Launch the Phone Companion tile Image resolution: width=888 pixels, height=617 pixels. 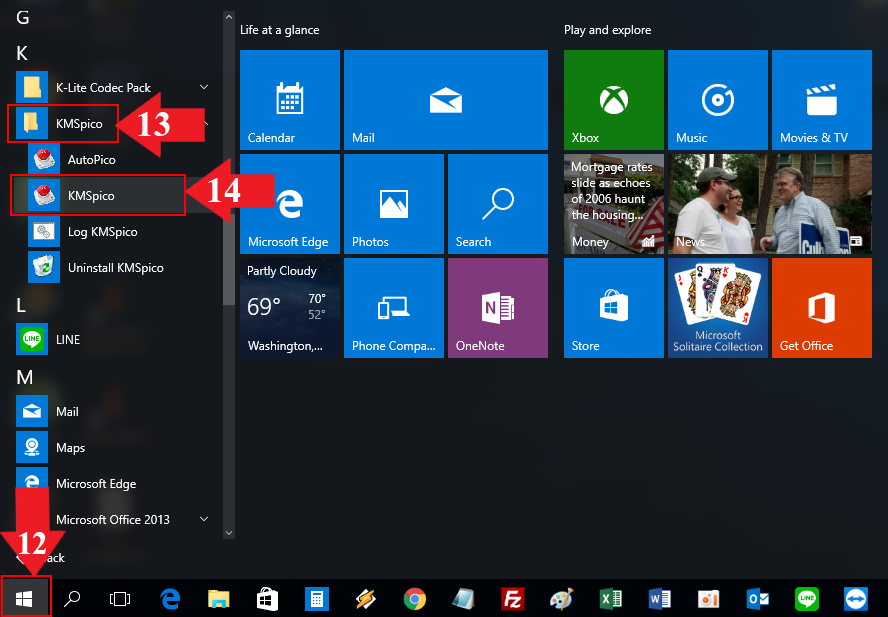pos(394,308)
